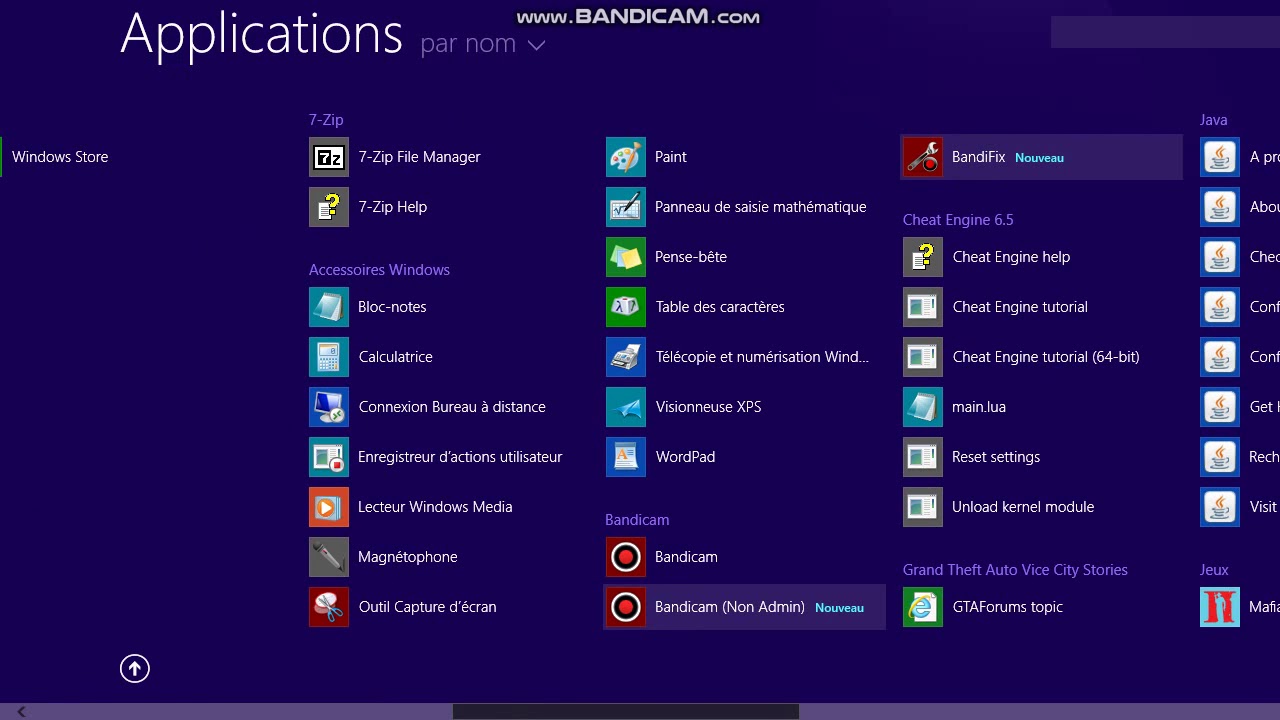1280x720 pixels.
Task: Select the Jeux group header
Action: [x=1214, y=569]
